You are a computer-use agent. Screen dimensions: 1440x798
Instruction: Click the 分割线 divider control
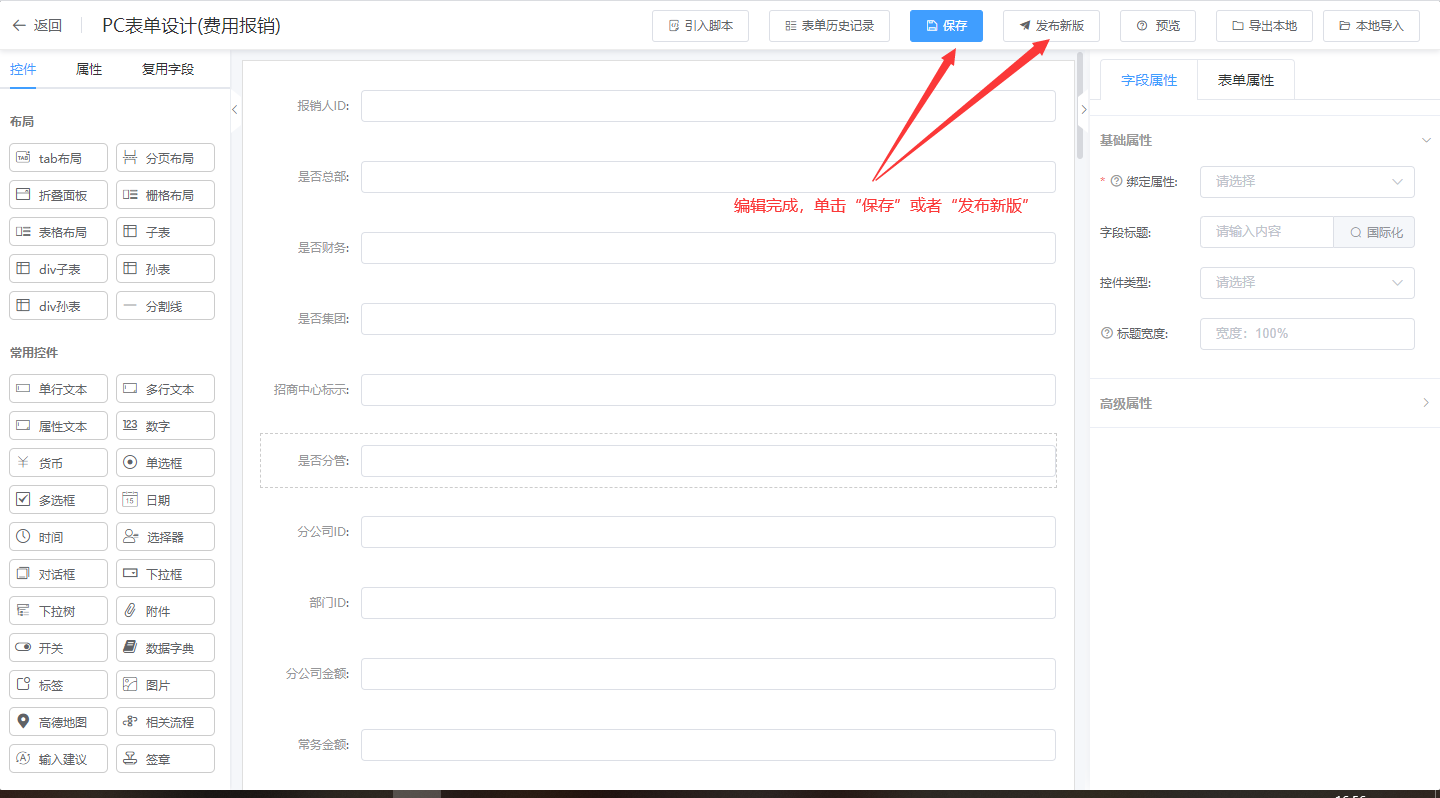tap(166, 306)
